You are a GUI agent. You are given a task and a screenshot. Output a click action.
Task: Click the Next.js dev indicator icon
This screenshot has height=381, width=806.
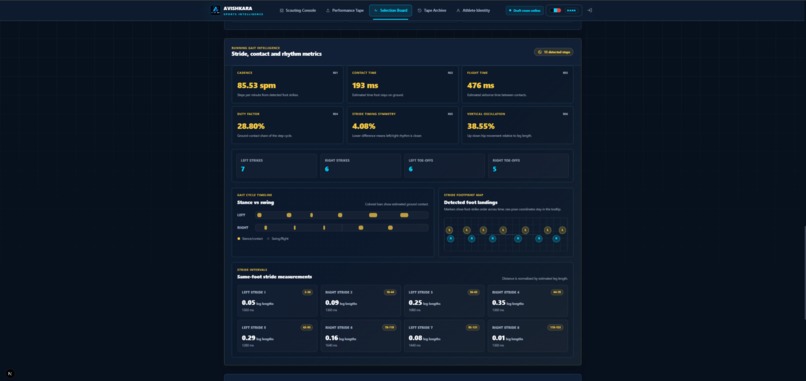tap(11, 374)
